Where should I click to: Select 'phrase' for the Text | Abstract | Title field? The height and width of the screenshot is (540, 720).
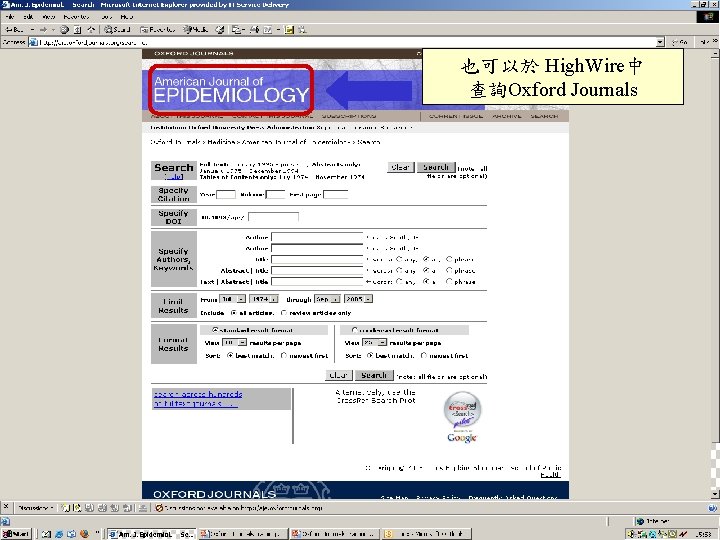(x=450, y=281)
